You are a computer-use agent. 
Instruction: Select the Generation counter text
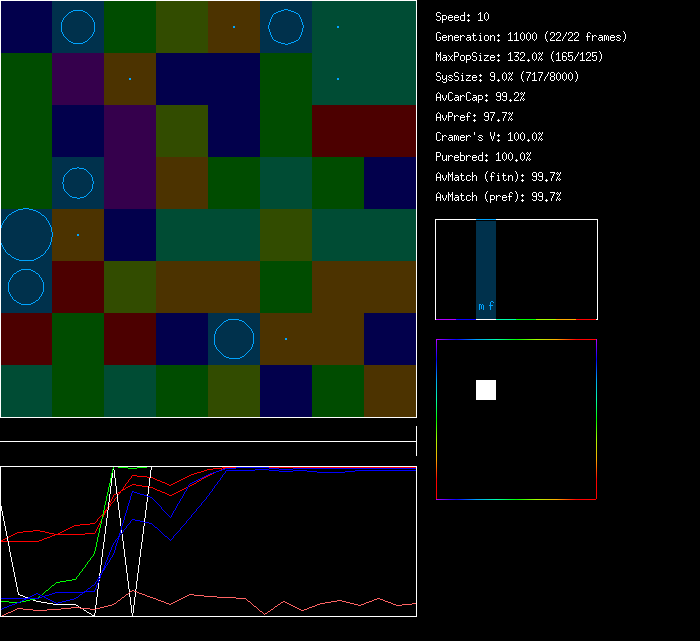click(x=531, y=37)
